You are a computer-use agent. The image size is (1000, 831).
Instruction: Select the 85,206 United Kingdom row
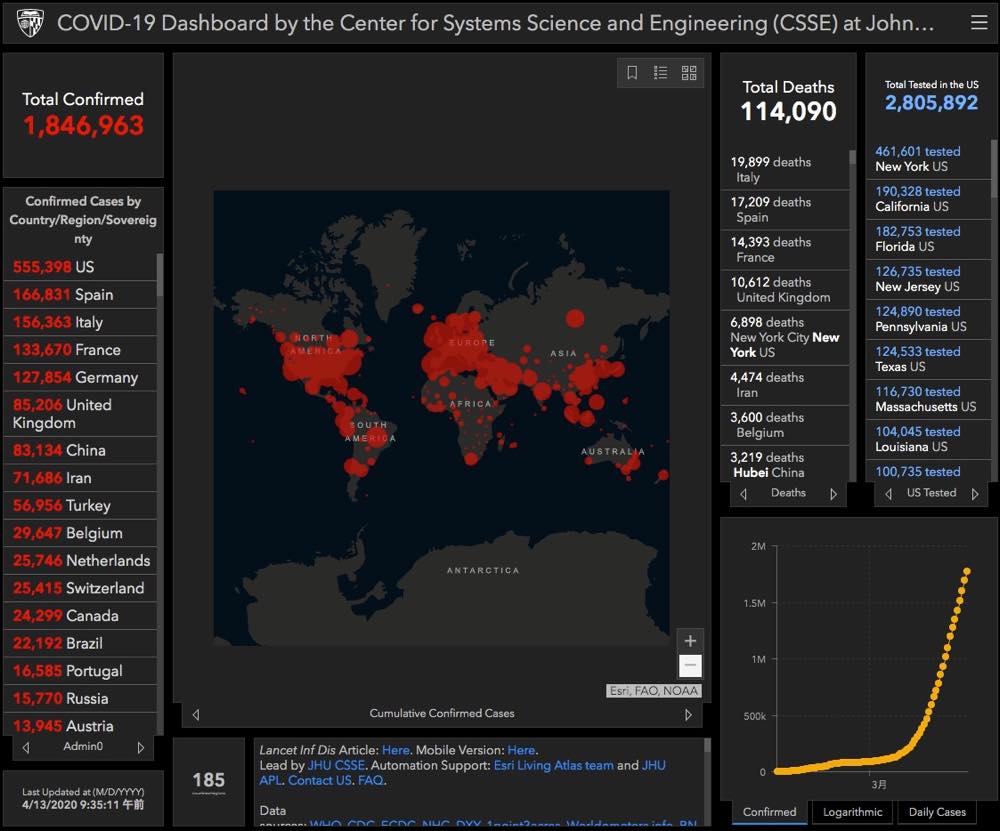pyautogui.click(x=80, y=414)
